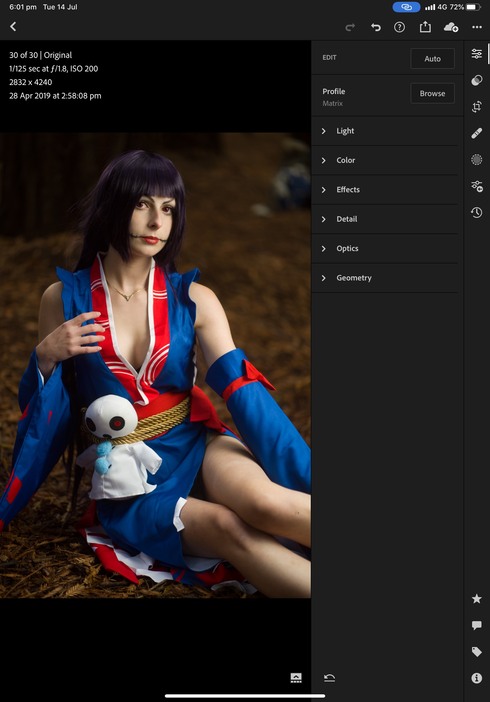
Task: Click the undo arrow icon
Action: 375,27
